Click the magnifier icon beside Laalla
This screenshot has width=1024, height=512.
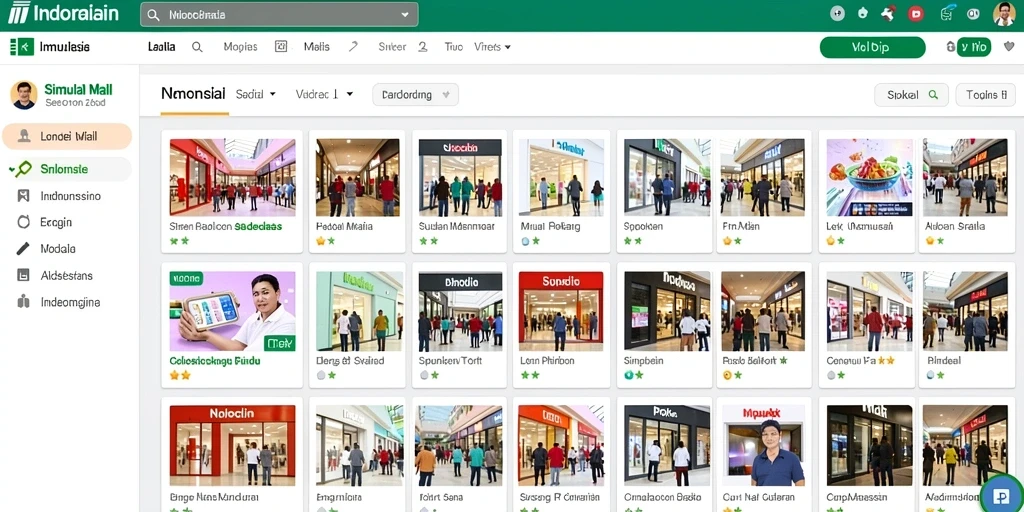197,47
